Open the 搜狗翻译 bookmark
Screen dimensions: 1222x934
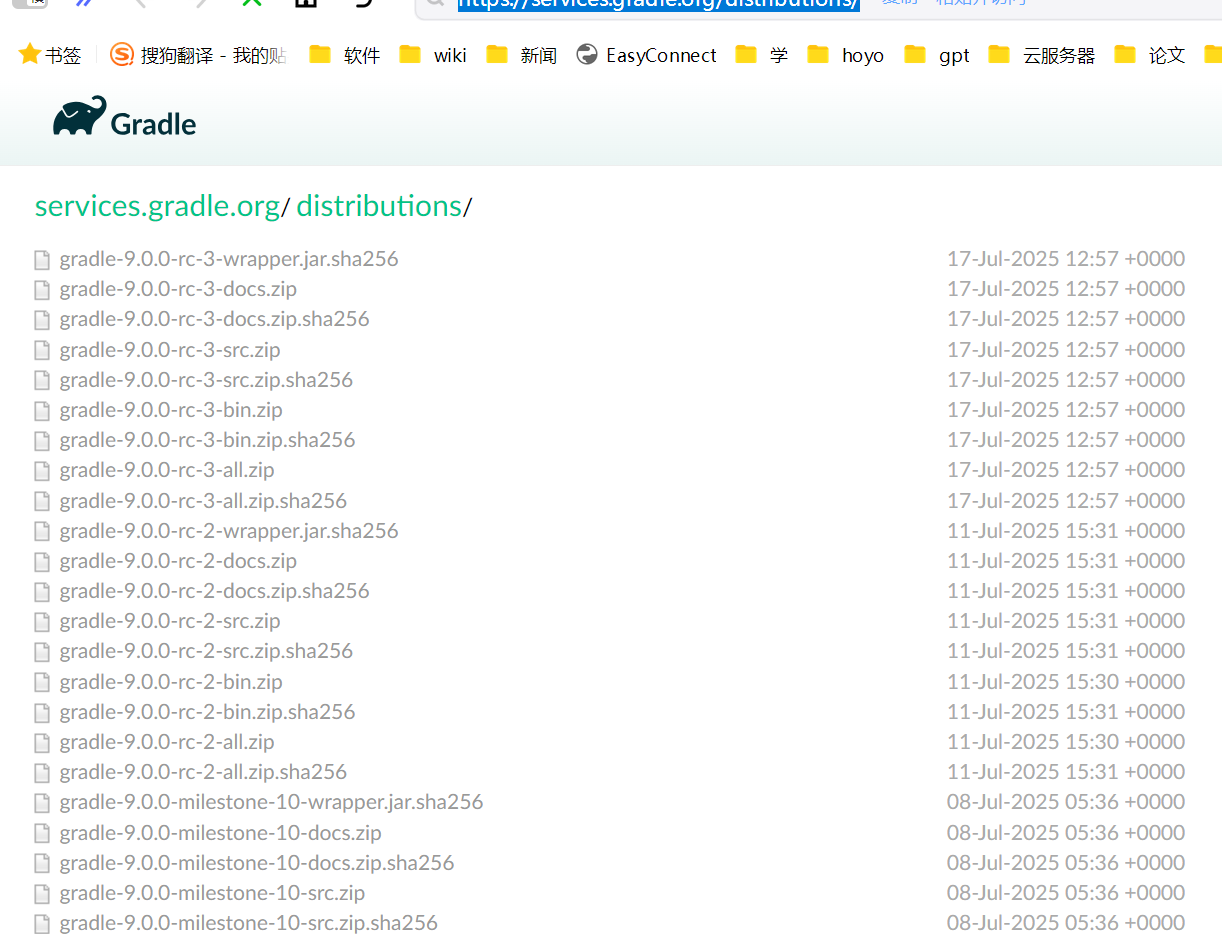(198, 55)
